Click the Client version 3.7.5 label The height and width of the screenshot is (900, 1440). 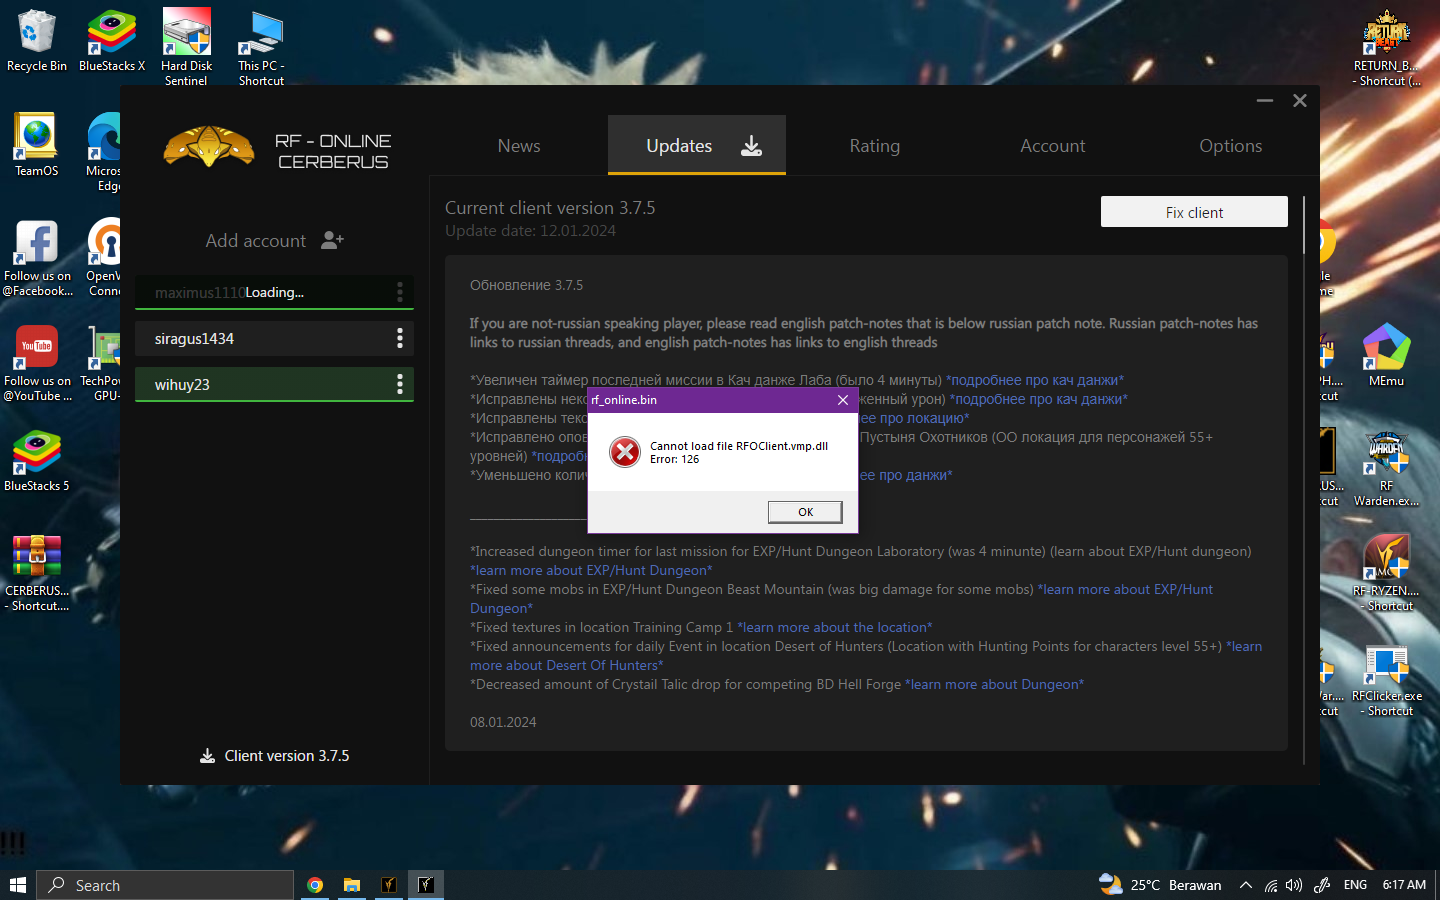tap(287, 756)
